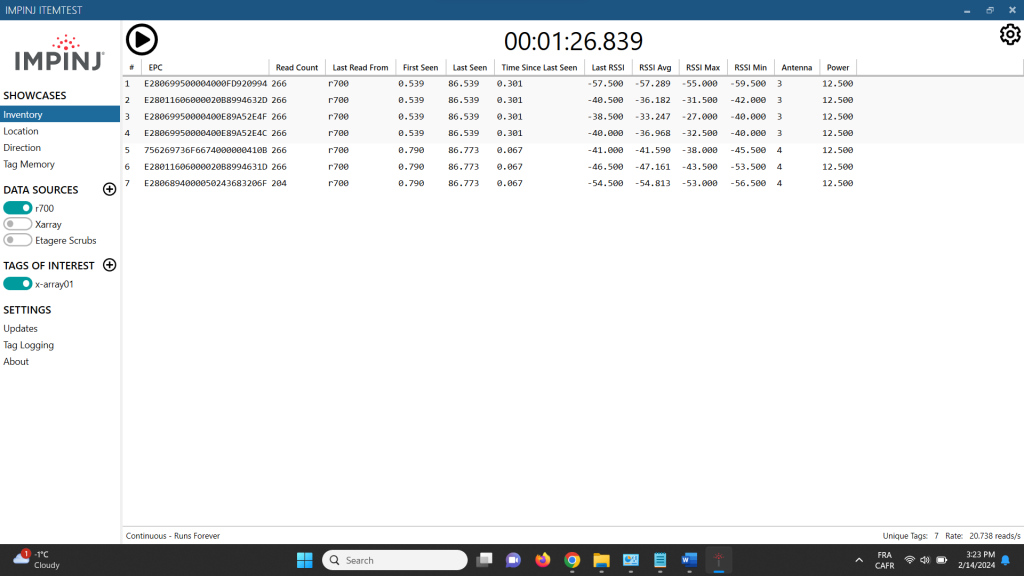Open the Tag Memory showcase
Screen dimensions: 1024x576
pyautogui.click(x=29, y=164)
